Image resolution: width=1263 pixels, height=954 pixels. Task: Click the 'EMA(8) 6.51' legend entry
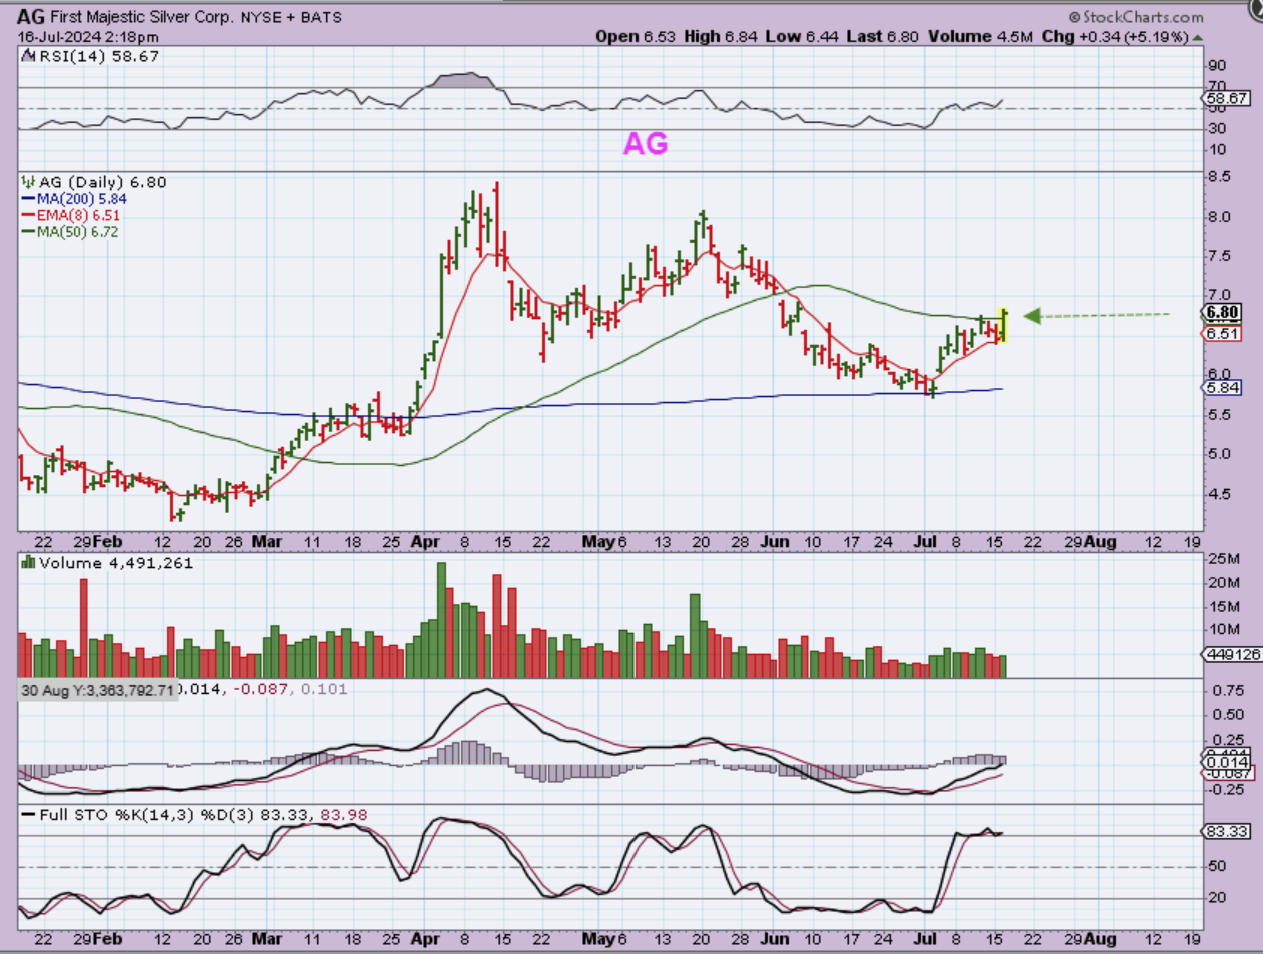pyautogui.click(x=78, y=215)
